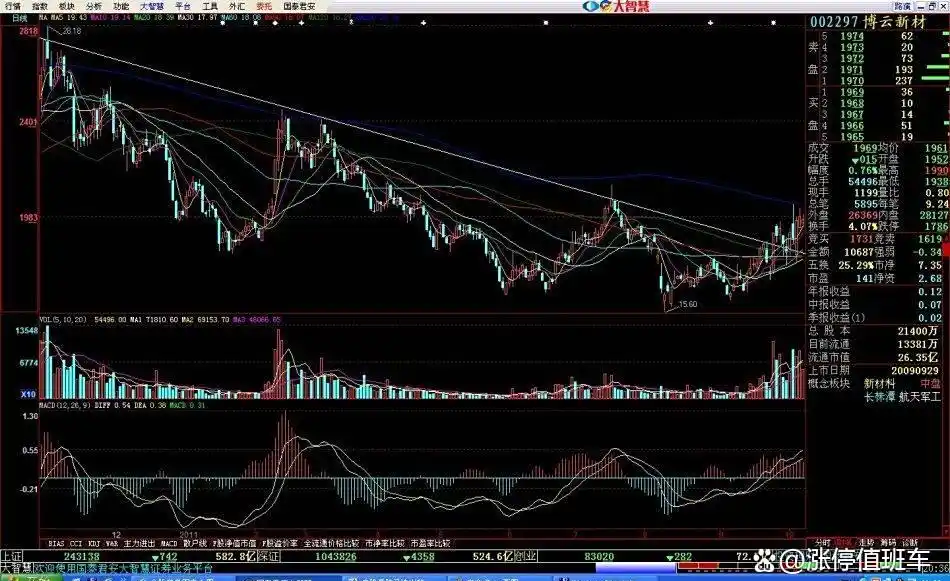The image size is (950, 581).
Task: Open the 平台 menu
Action: point(182,6)
